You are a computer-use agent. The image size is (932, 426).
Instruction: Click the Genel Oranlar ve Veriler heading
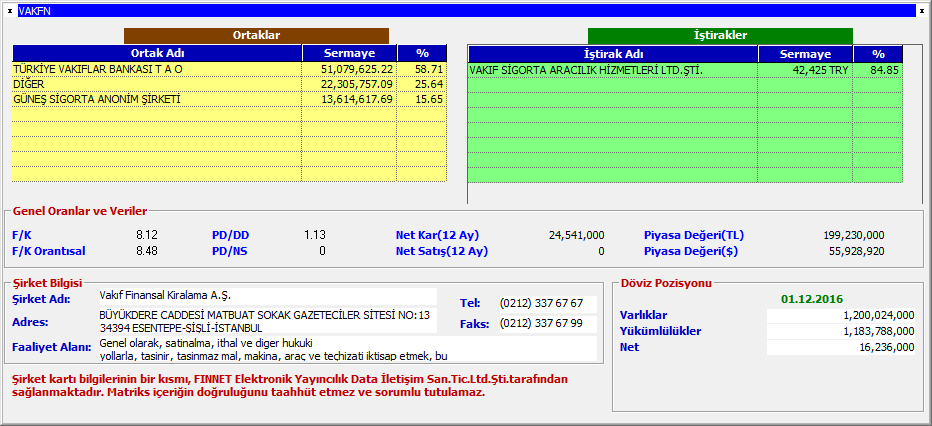click(x=80, y=210)
